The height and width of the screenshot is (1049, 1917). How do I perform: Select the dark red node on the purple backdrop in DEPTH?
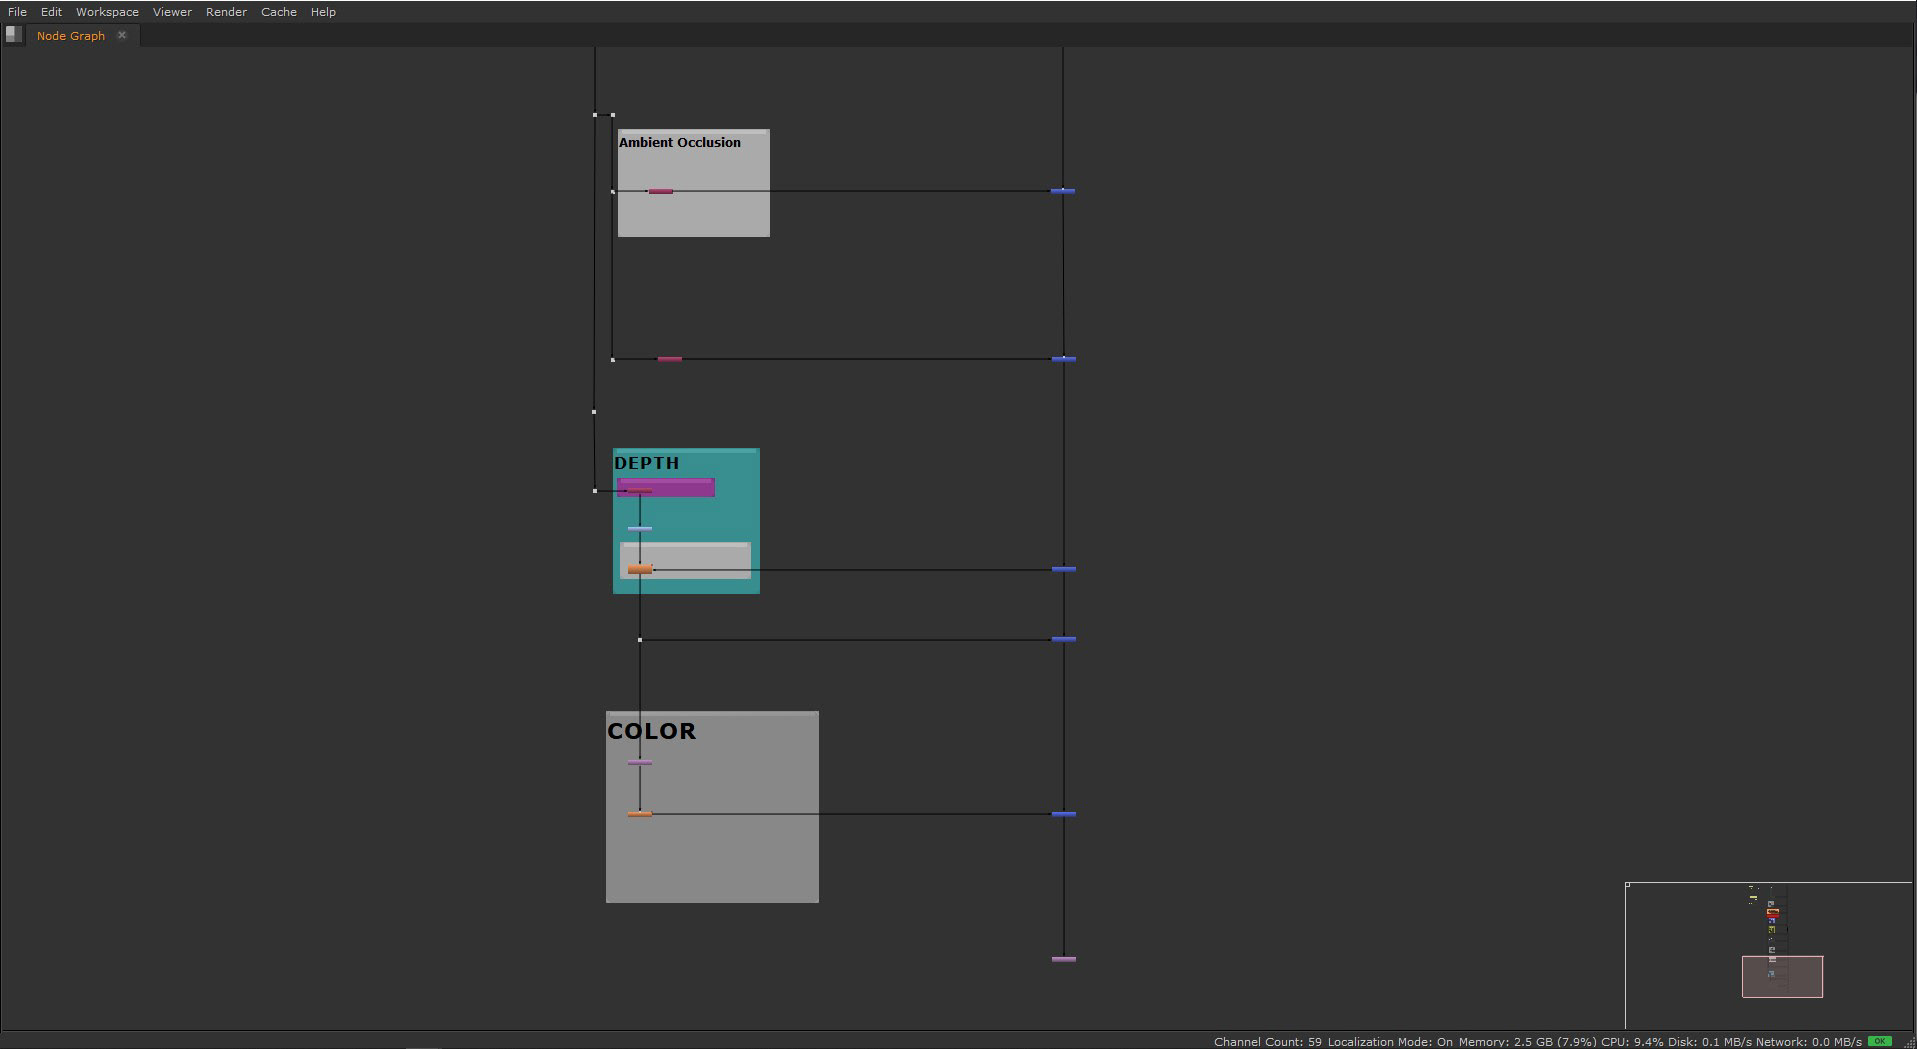point(640,490)
